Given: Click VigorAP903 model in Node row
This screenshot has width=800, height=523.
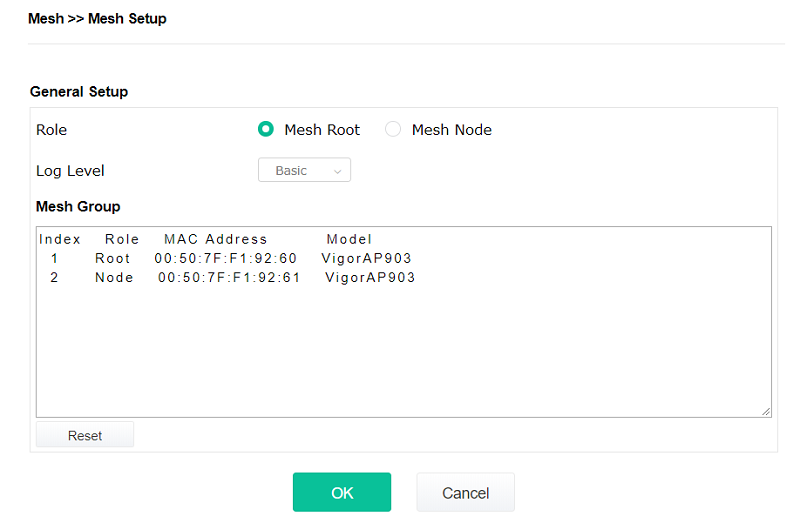Looking at the screenshot, I should (370, 278).
